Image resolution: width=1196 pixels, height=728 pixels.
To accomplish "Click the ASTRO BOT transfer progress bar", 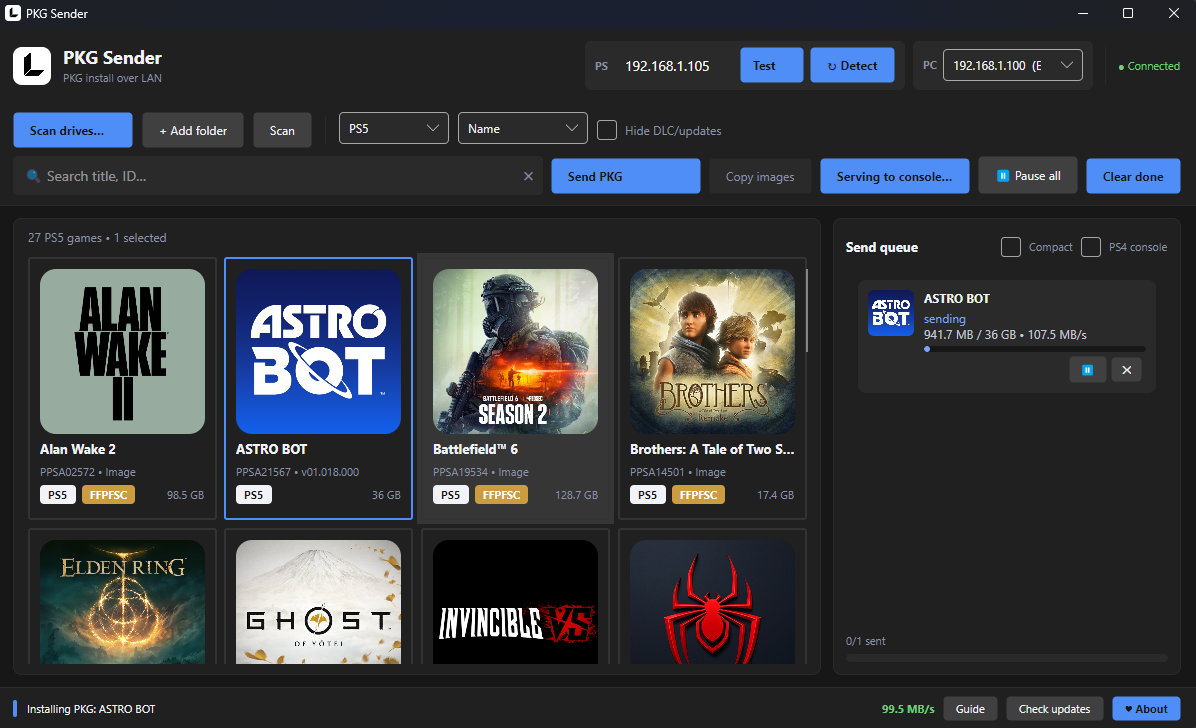I will pos(1034,349).
